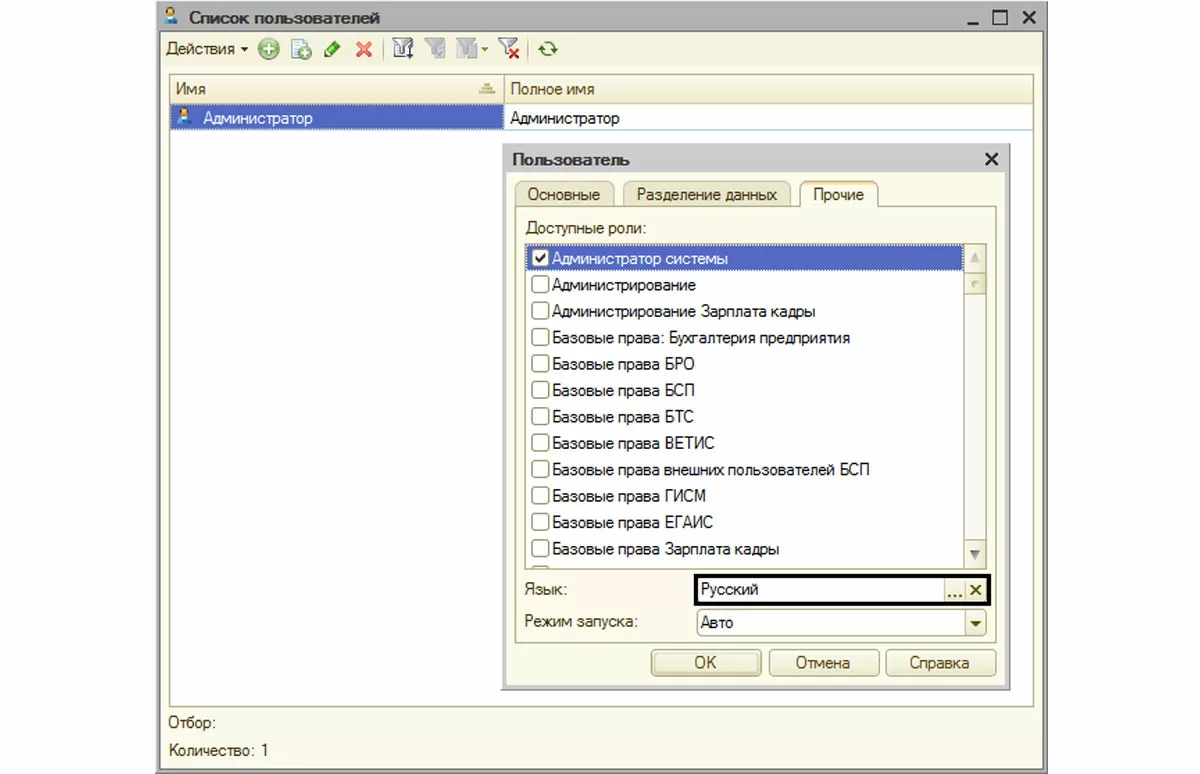1200x774 pixels.
Task: Switch to the Разделение данных tab
Action: [707, 195]
